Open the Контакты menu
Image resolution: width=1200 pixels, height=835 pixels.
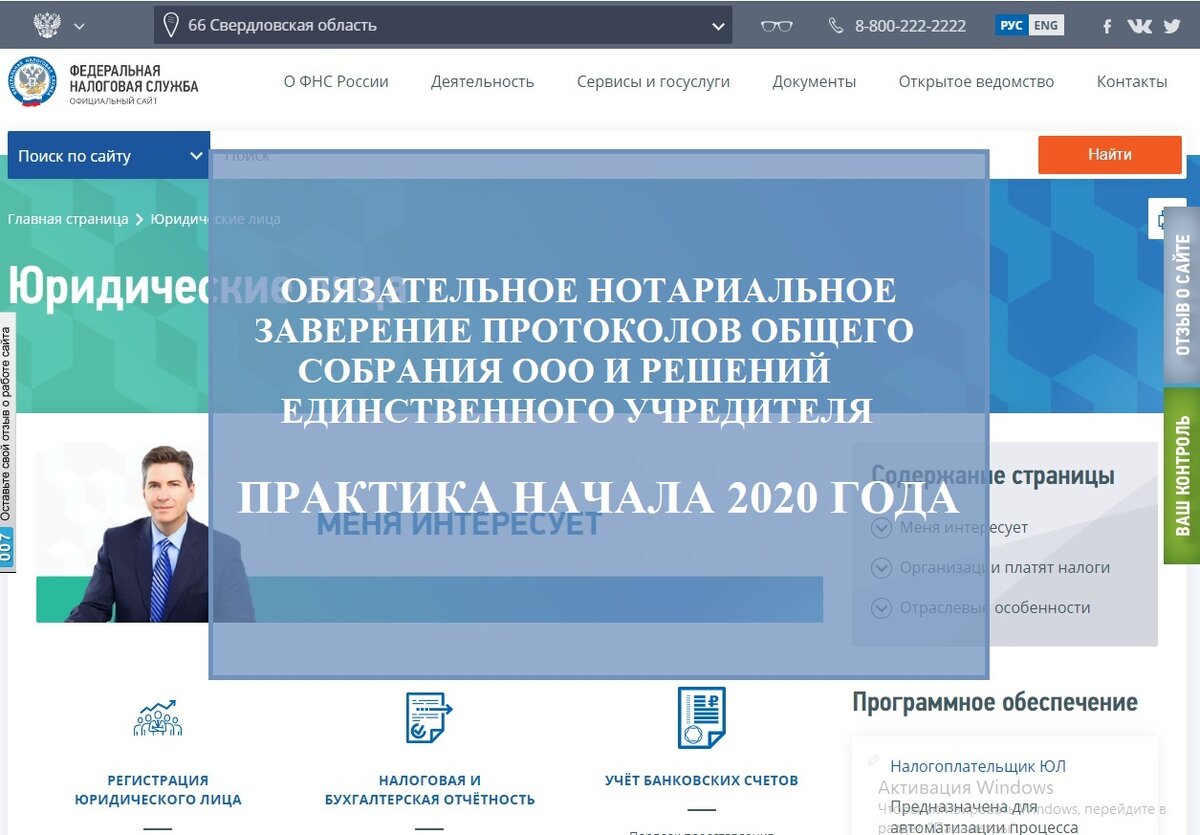click(x=1132, y=82)
